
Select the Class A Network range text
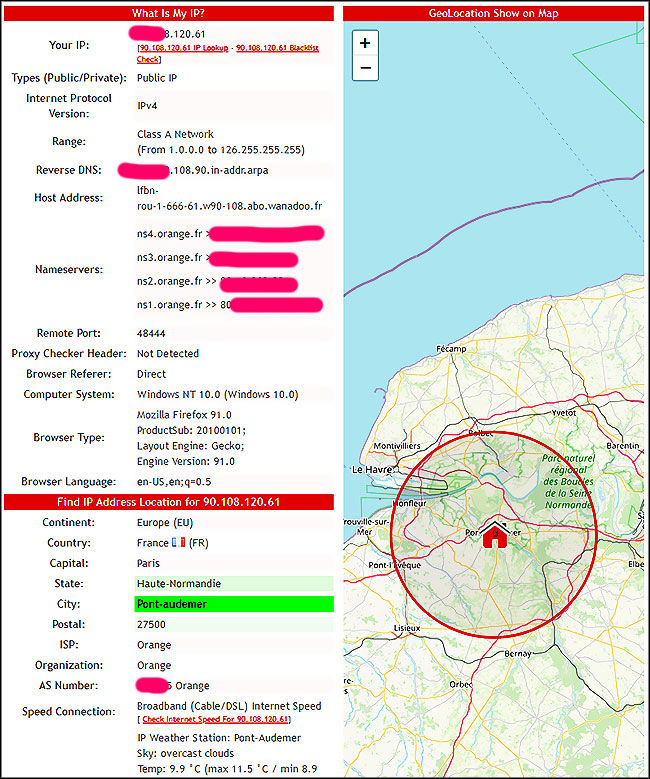pos(175,134)
